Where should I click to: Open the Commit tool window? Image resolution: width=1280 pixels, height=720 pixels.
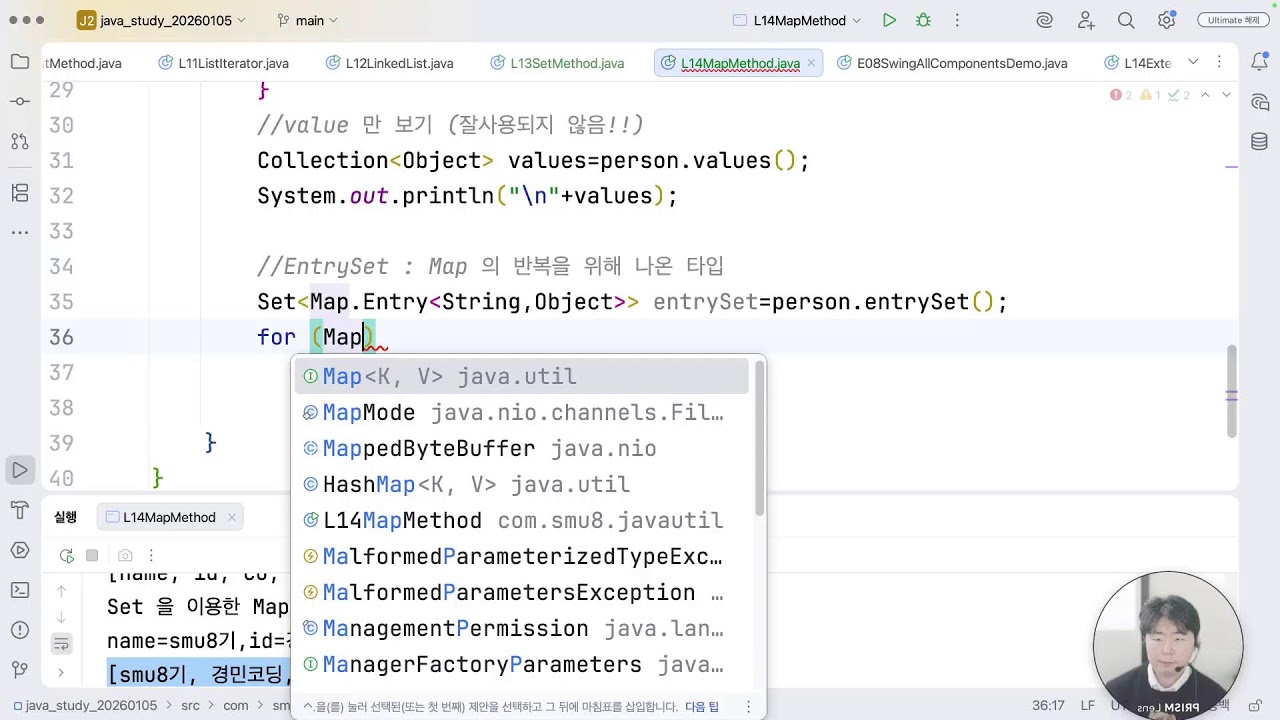pos(20,101)
